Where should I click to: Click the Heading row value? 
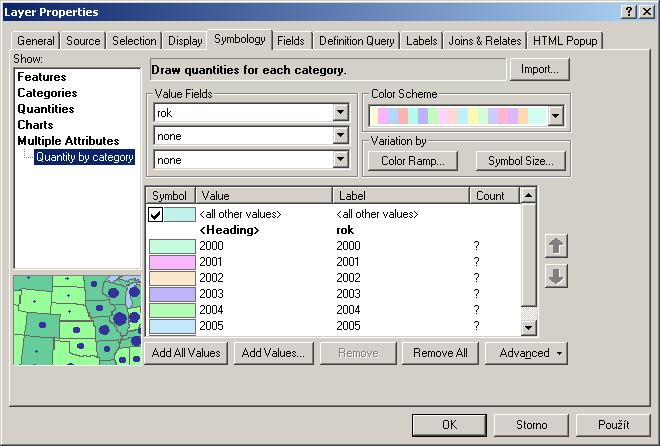(229, 230)
